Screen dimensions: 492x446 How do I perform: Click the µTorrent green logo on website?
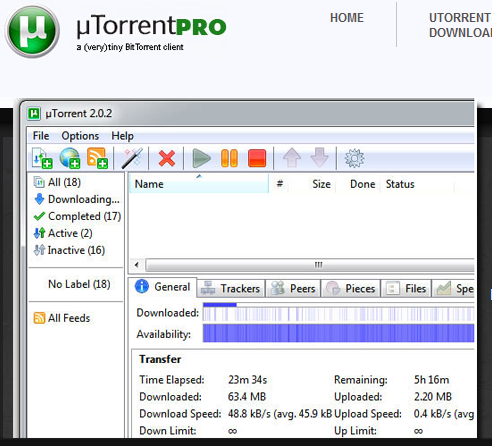(x=32, y=31)
